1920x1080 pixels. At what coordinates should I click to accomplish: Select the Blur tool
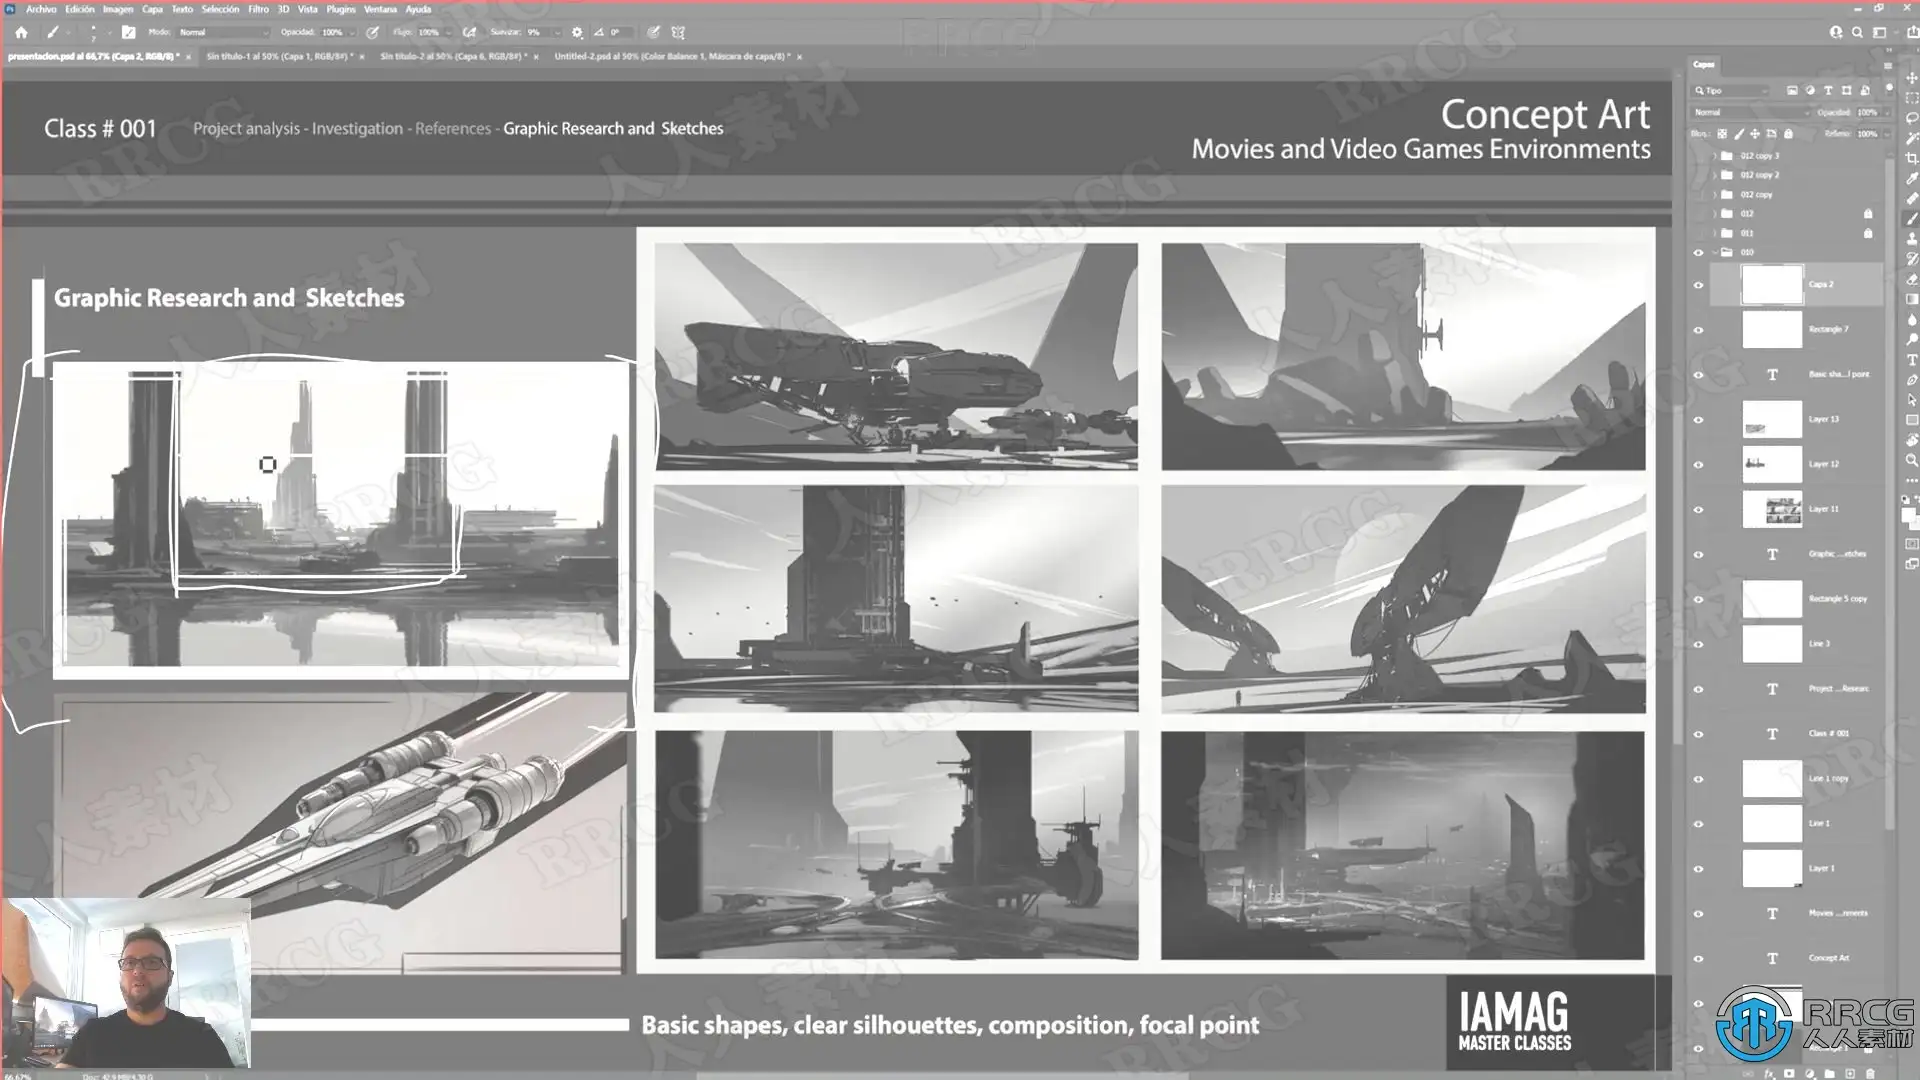coord(1912,319)
